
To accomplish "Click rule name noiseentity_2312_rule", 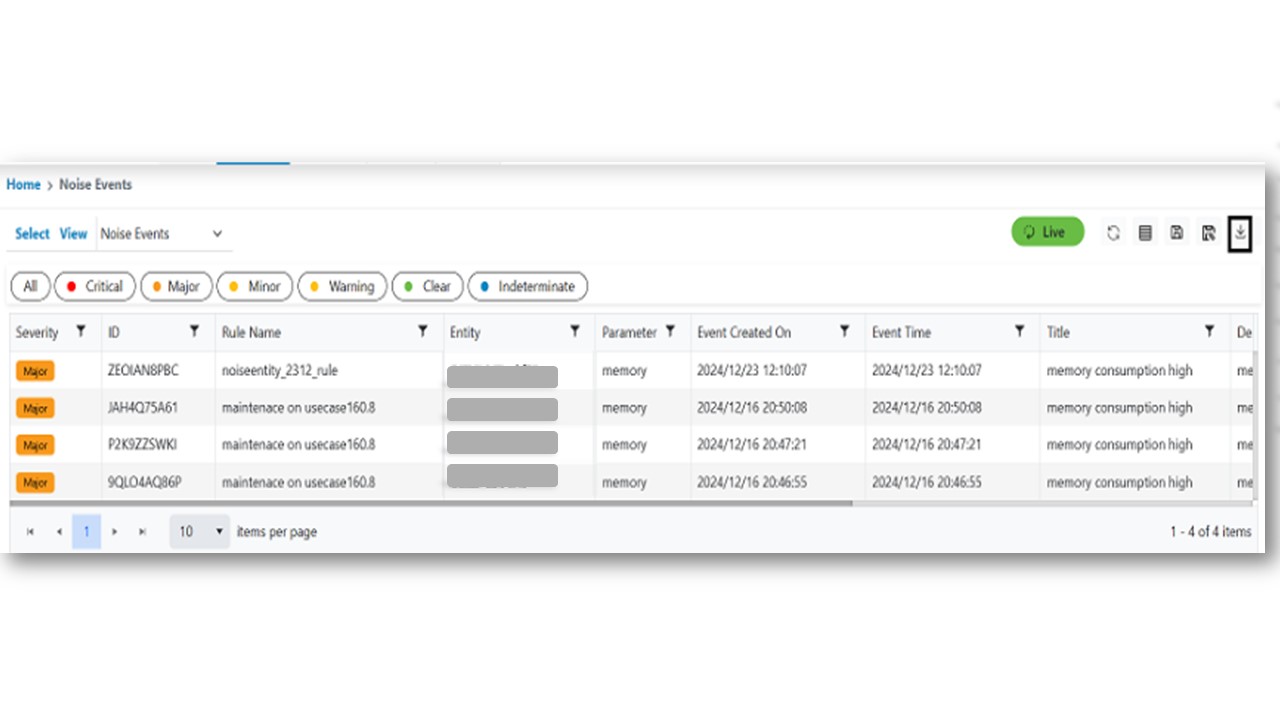I will click(x=280, y=371).
